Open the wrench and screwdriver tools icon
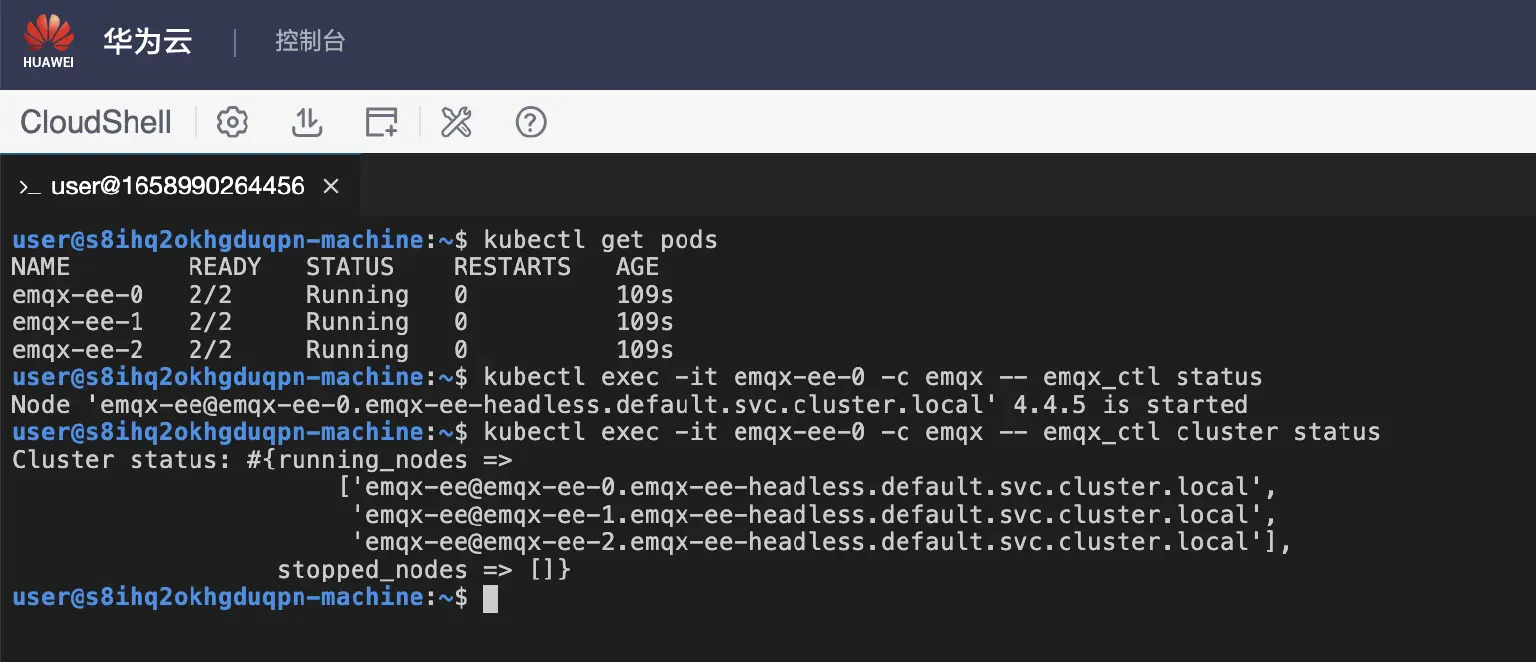The image size is (1536, 662). [x=456, y=123]
